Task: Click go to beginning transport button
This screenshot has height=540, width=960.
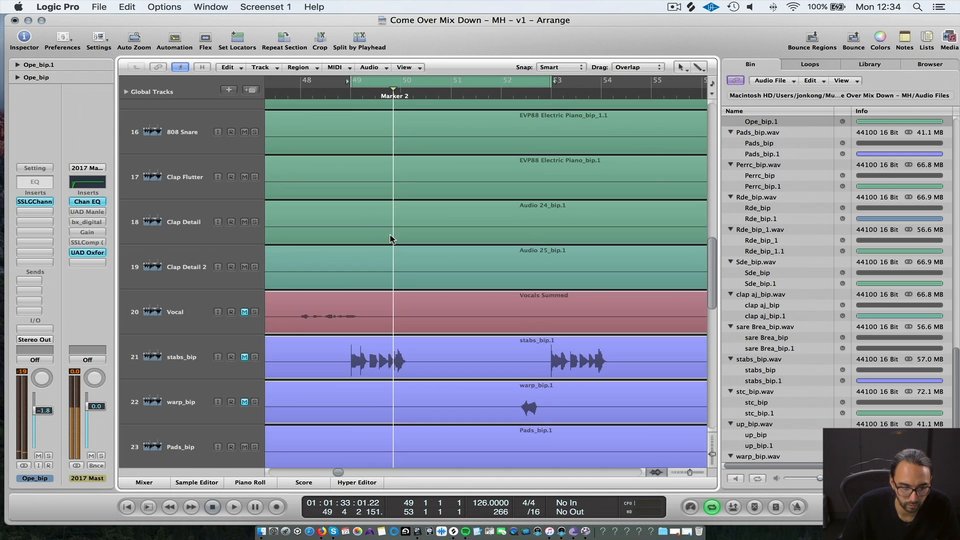Action: click(127, 507)
